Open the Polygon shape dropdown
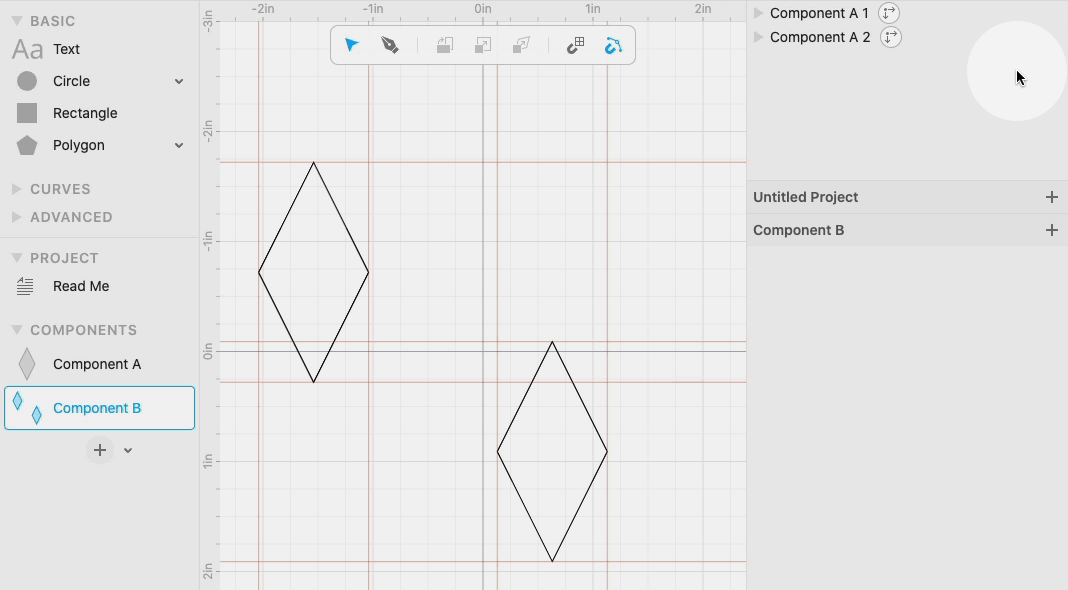The image size is (1068, 590). pyautogui.click(x=178, y=145)
